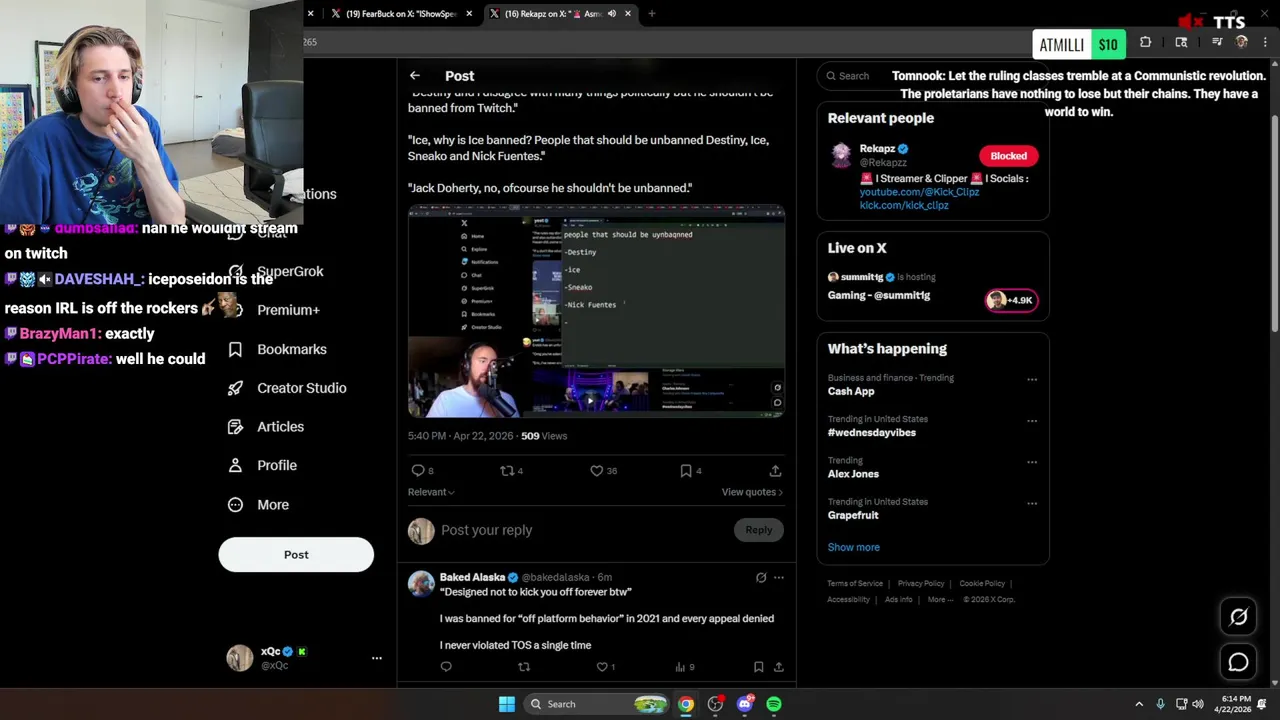Viewport: 1280px width, 720px height.
Task: Open Baked Alaska's profile name
Action: tap(472, 578)
